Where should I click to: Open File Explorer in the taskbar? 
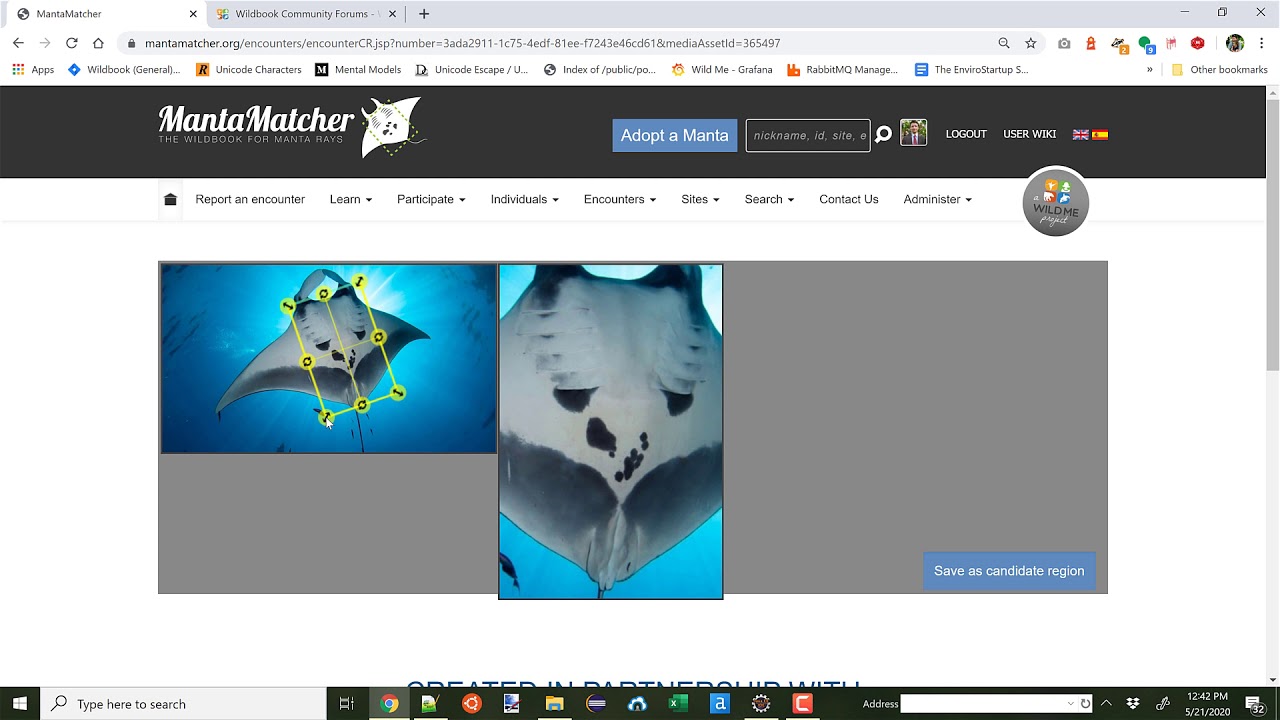coord(554,704)
